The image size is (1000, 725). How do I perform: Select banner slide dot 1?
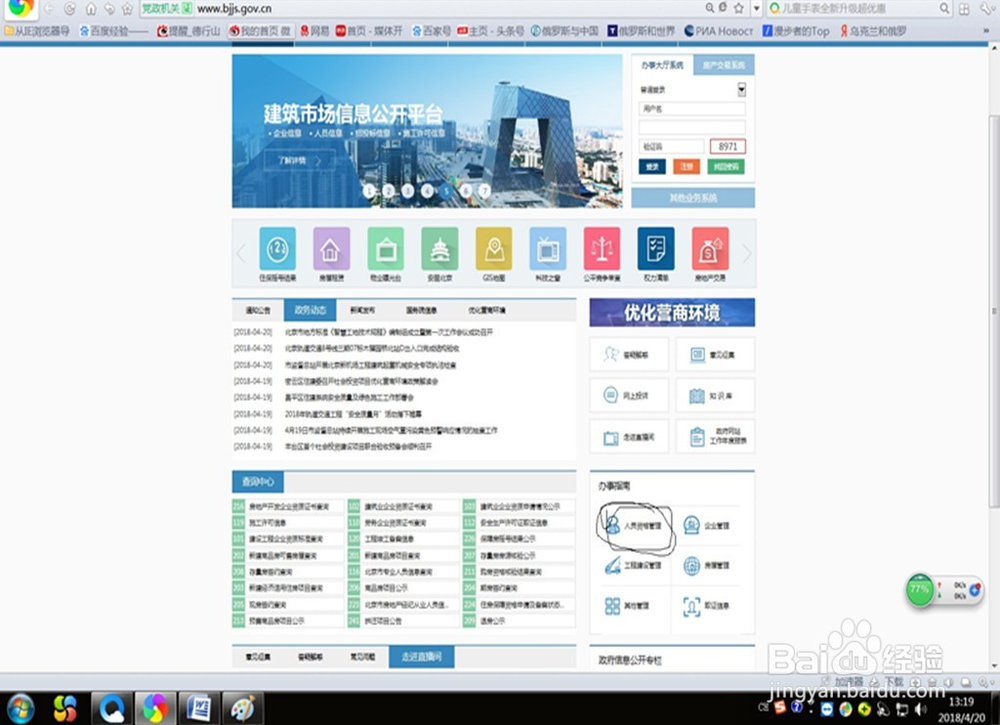point(369,191)
